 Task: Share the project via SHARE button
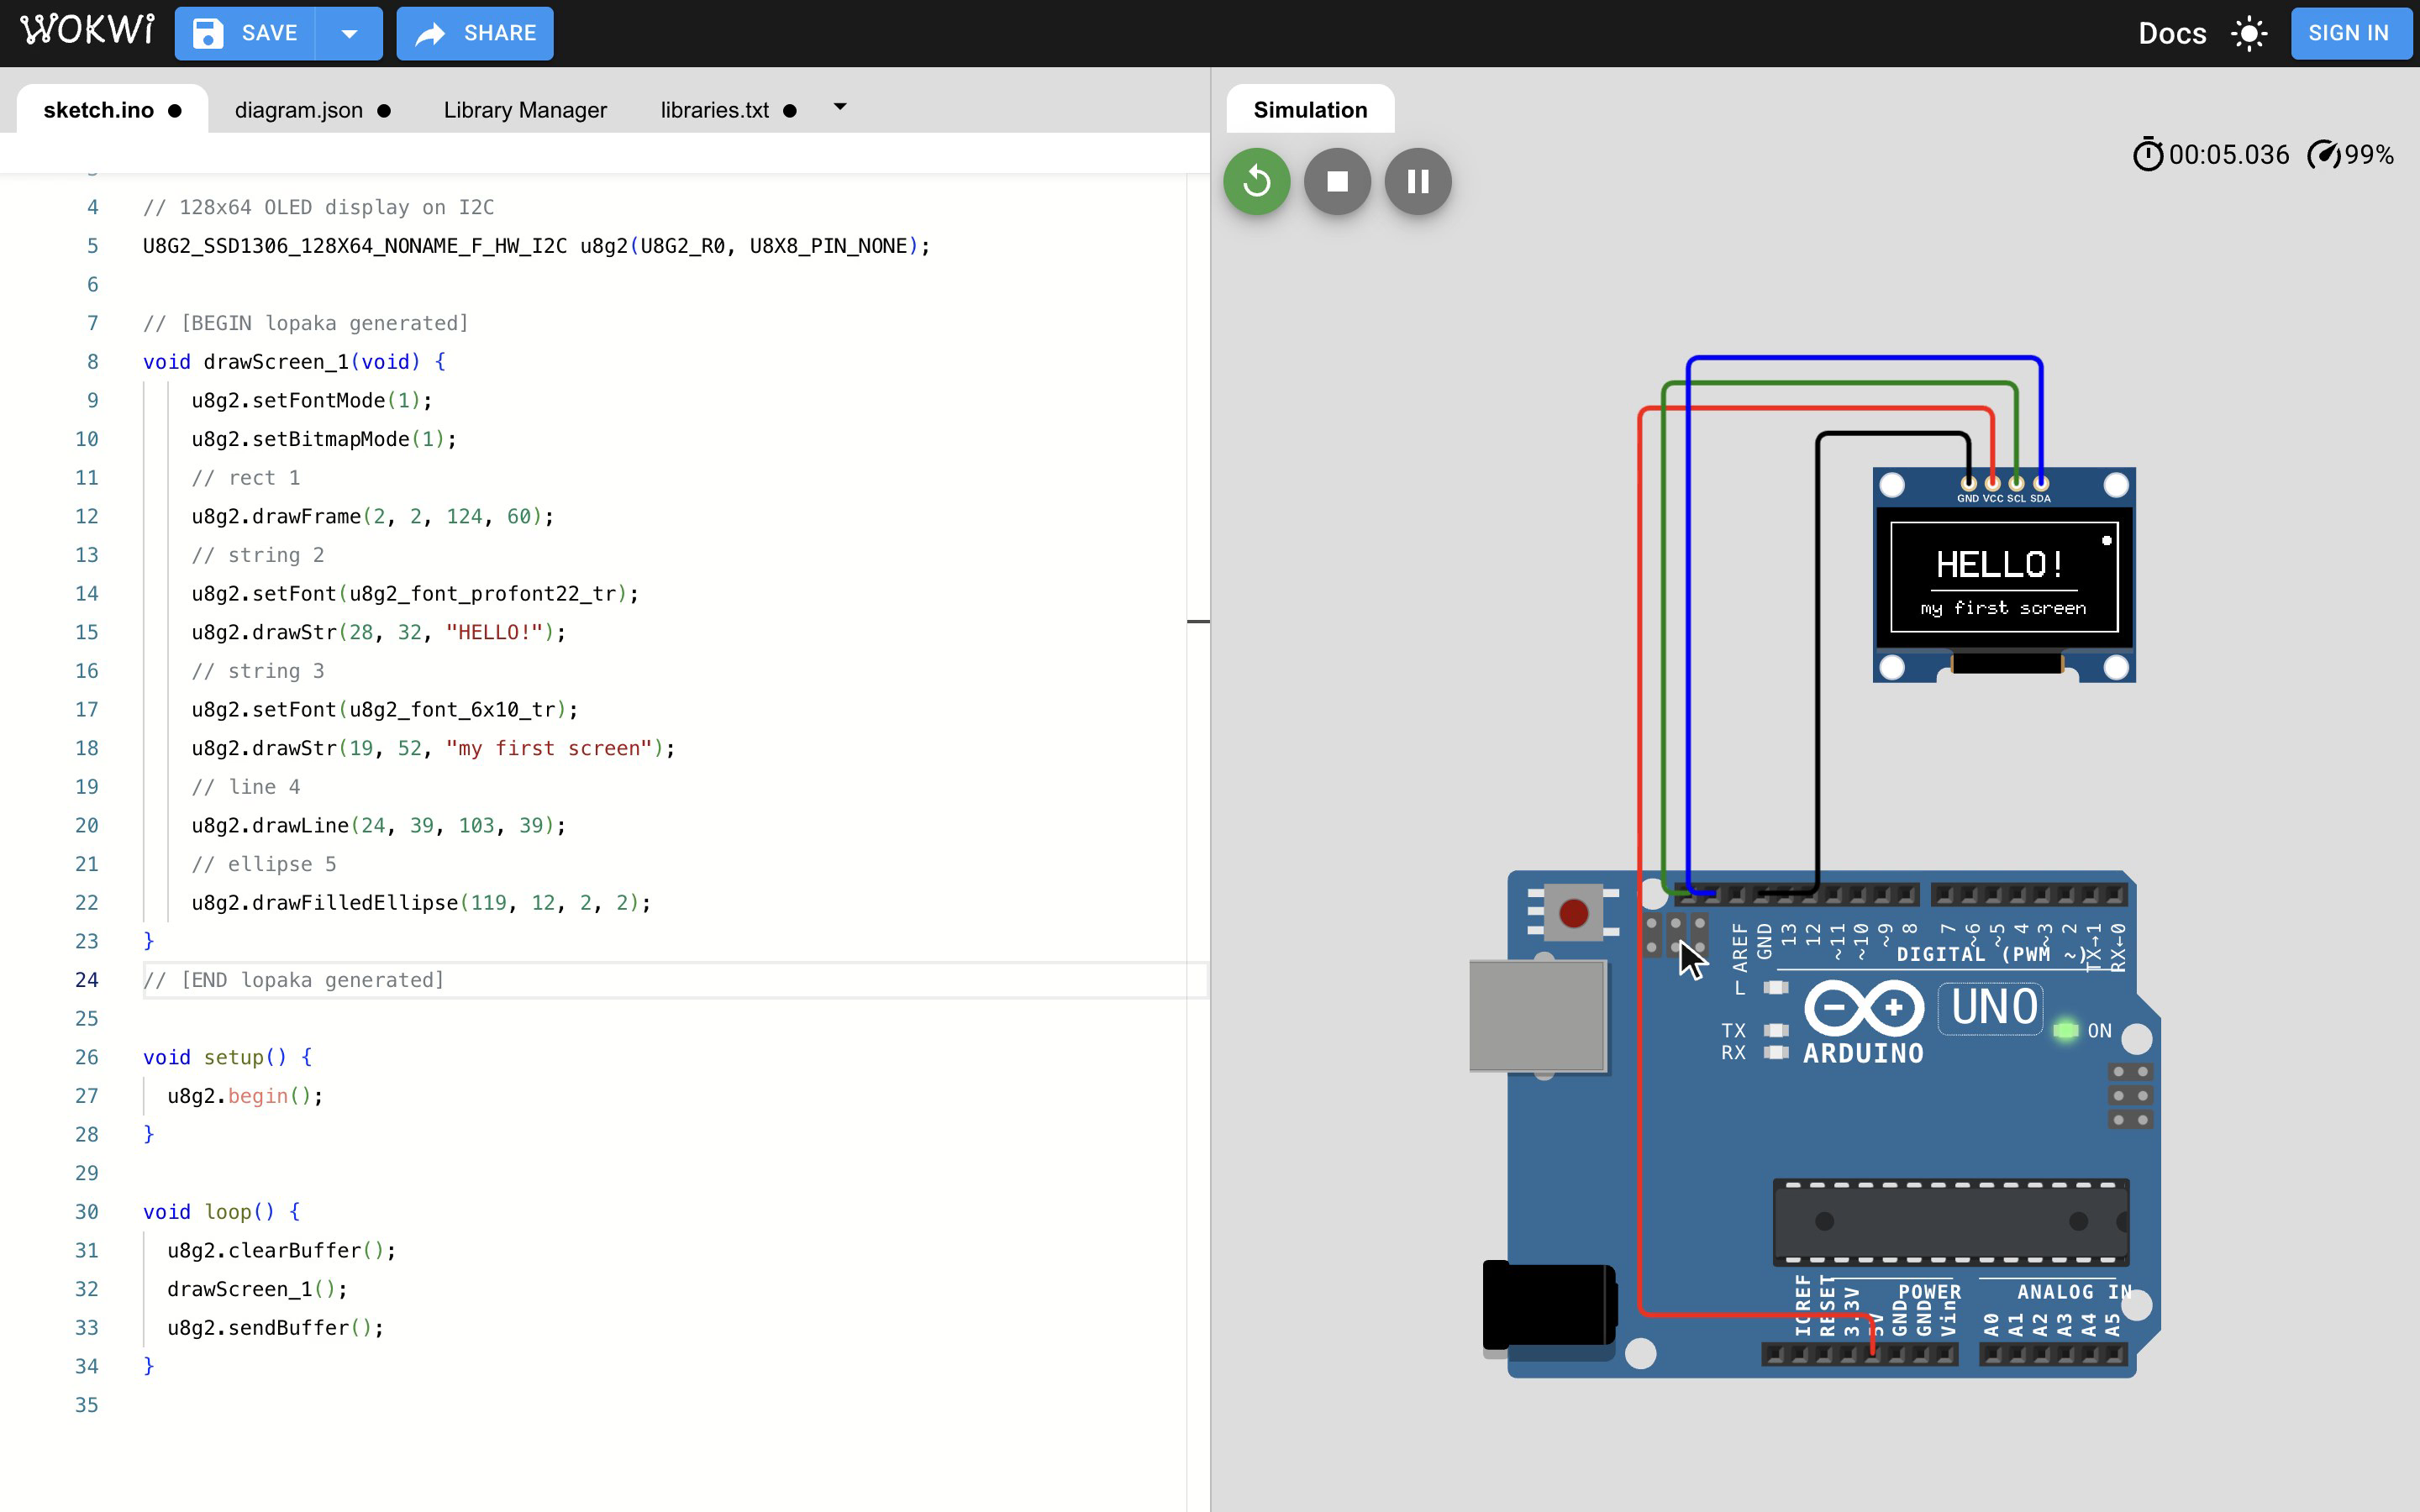[475, 33]
